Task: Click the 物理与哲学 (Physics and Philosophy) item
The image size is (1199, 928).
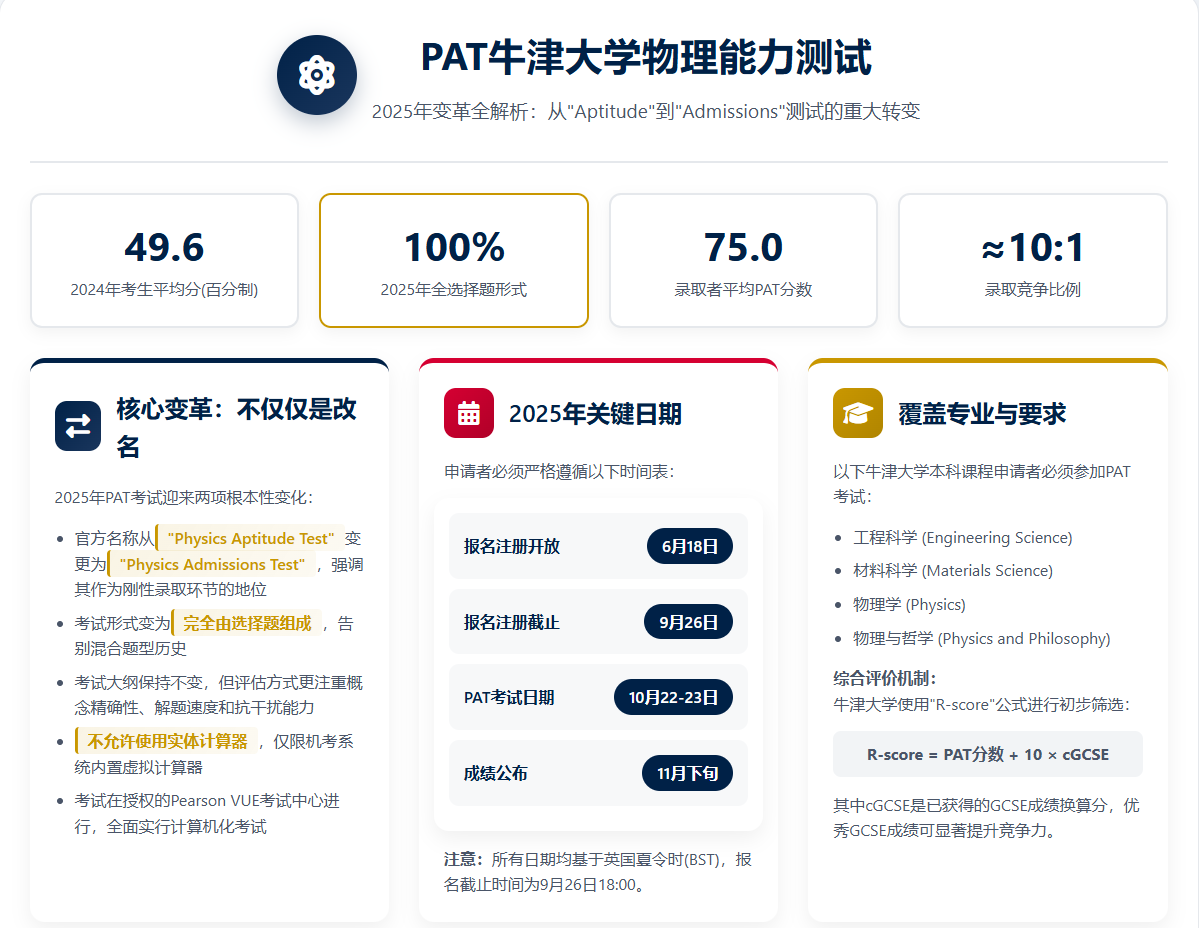Action: point(981,638)
